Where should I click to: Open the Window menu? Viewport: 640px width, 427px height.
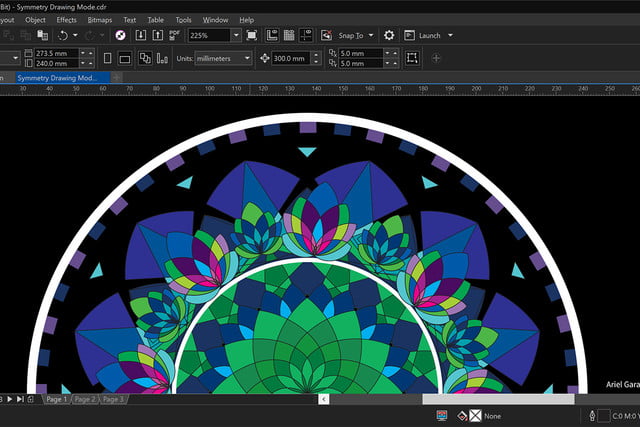tap(216, 20)
